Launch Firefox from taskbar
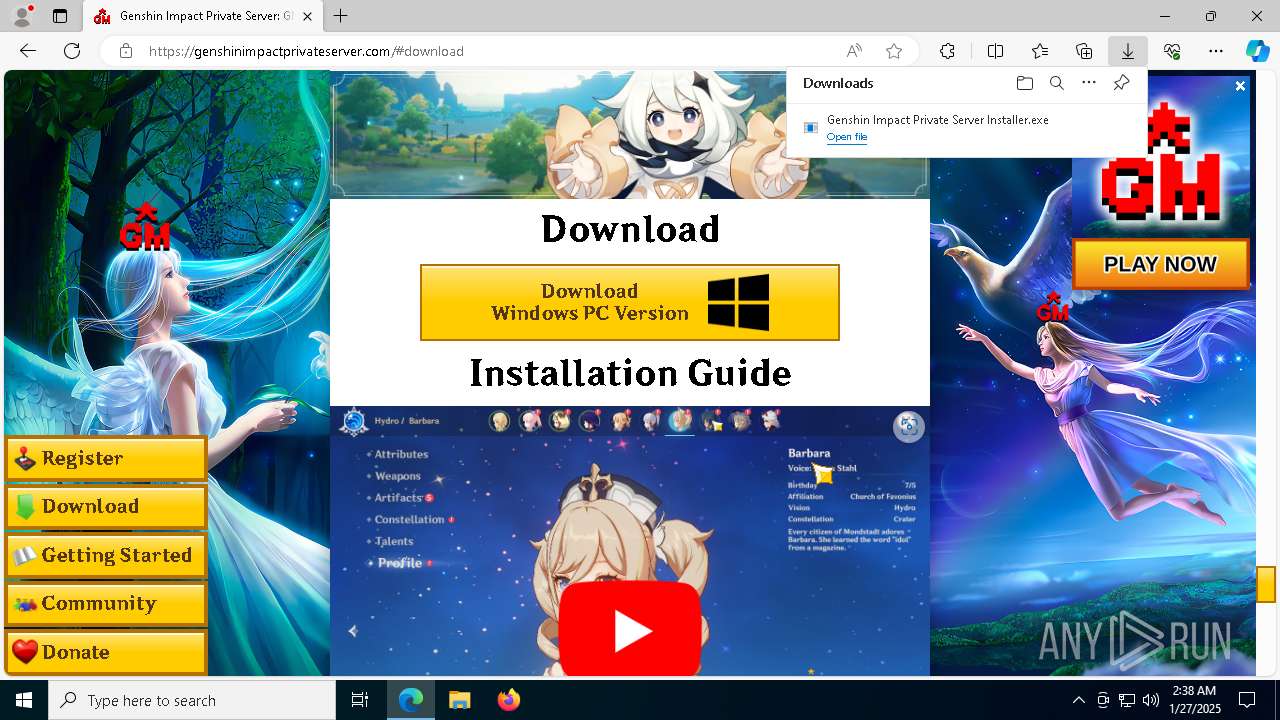This screenshot has height=720, width=1280. (508, 700)
